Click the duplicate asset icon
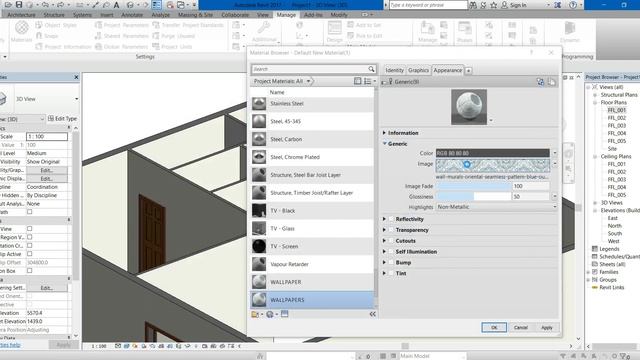The height and width of the screenshot is (360, 640). [x=551, y=82]
